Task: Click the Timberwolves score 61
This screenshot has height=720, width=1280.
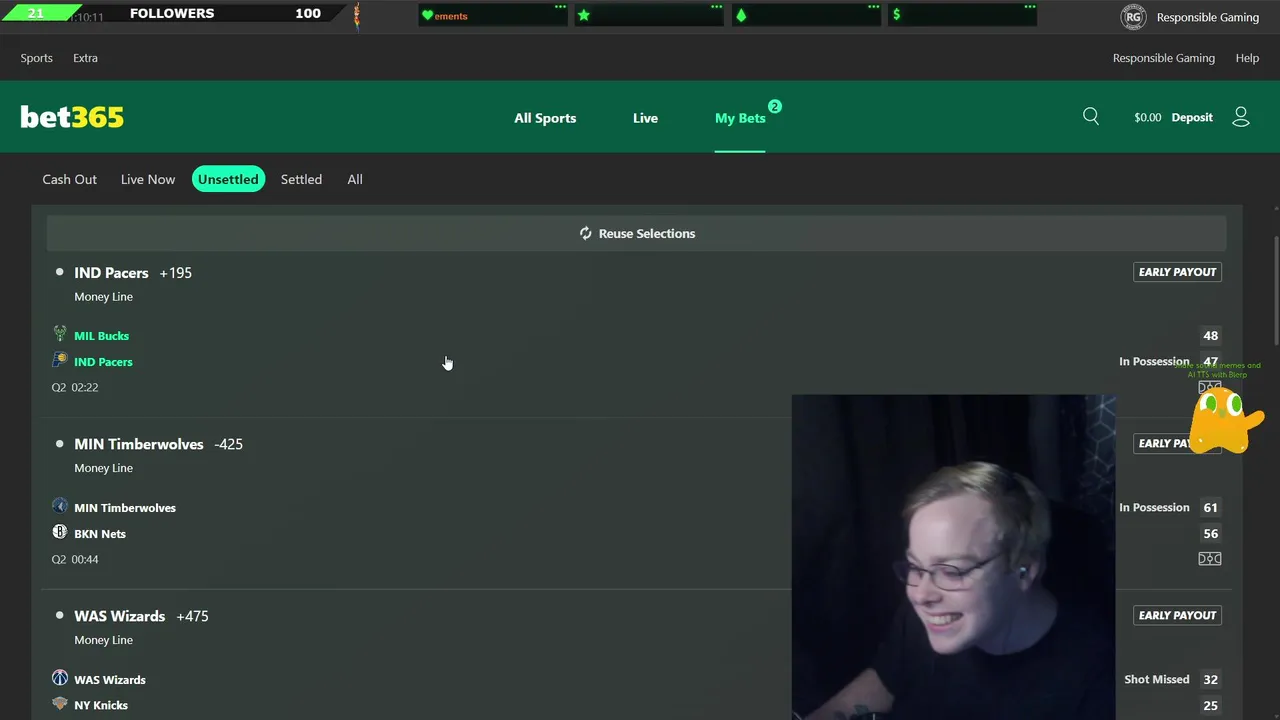Action: click(1210, 507)
